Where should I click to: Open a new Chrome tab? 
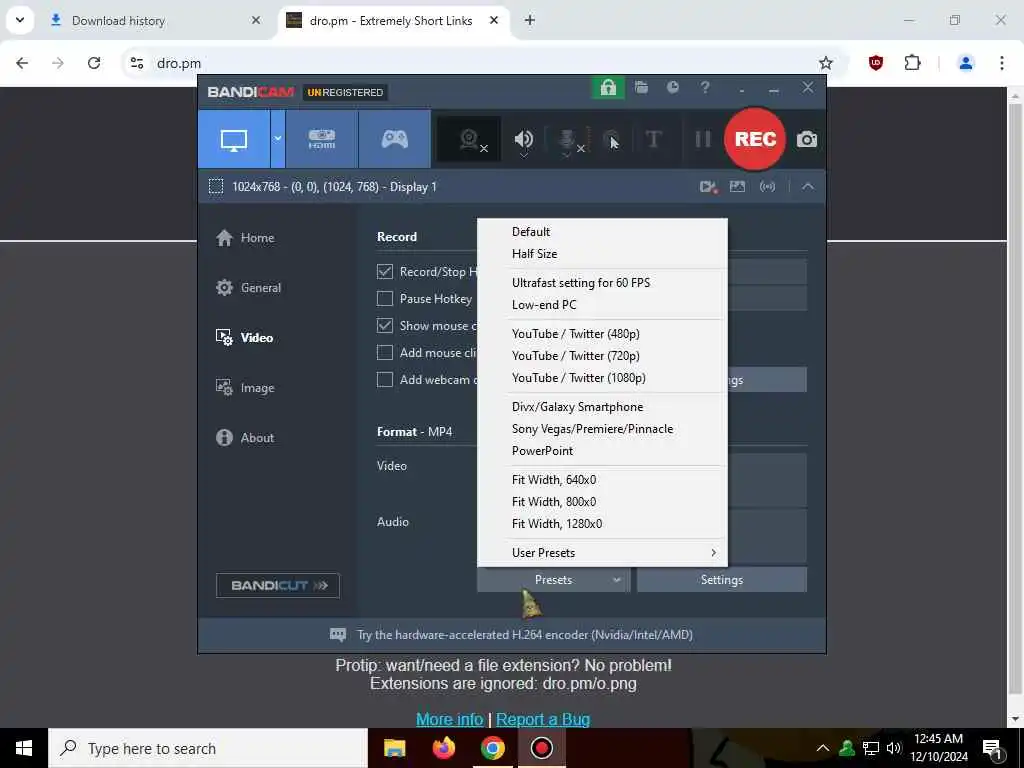tap(530, 21)
